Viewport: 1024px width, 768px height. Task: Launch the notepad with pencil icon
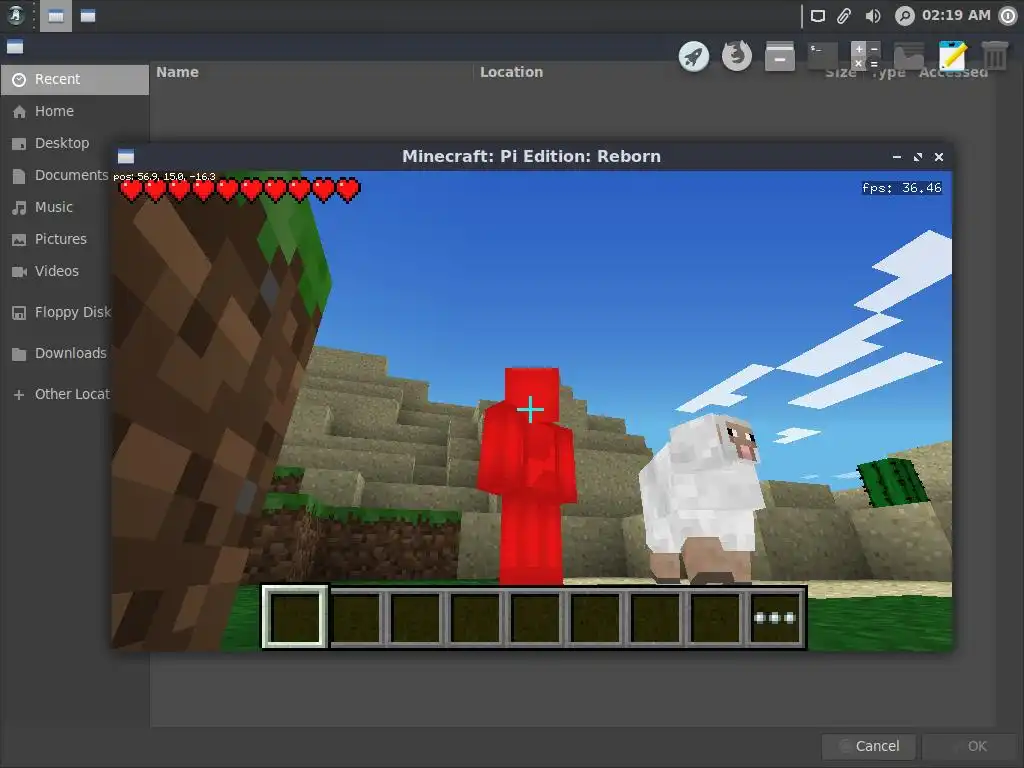pos(952,56)
